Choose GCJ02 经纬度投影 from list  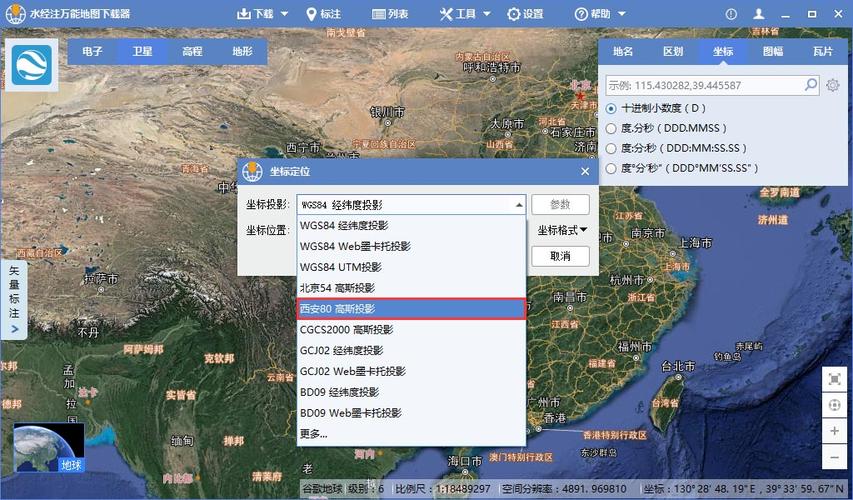(x=411, y=350)
